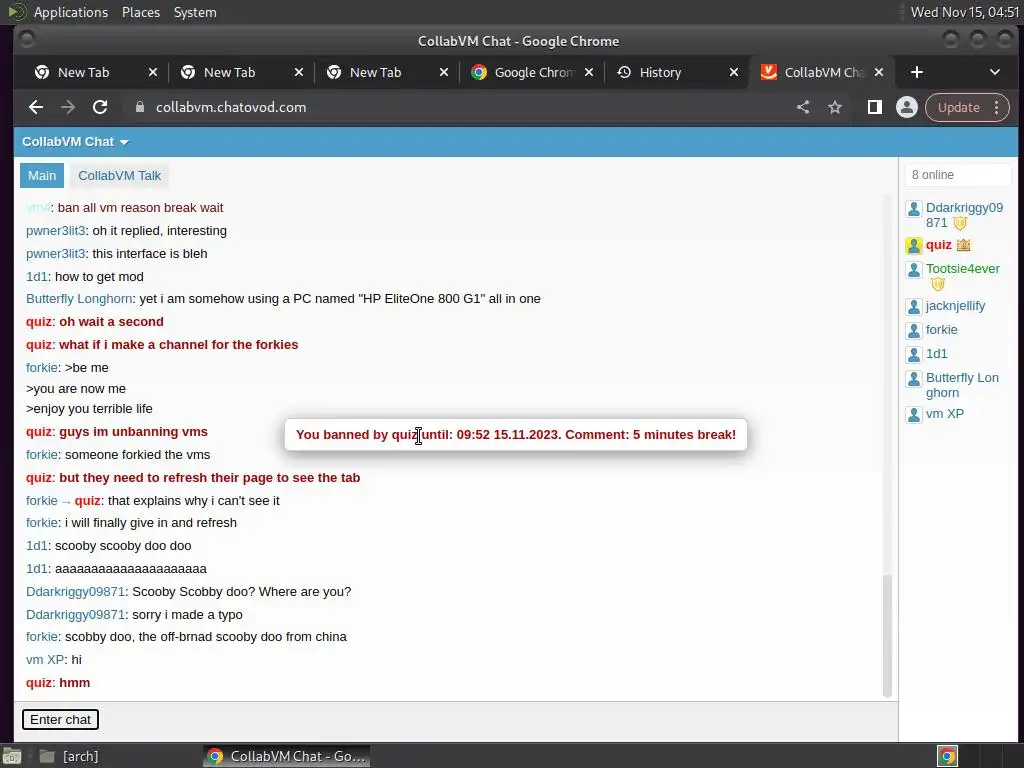
Task: Open Tootsie4ever's name in the user list
Action: click(x=963, y=268)
